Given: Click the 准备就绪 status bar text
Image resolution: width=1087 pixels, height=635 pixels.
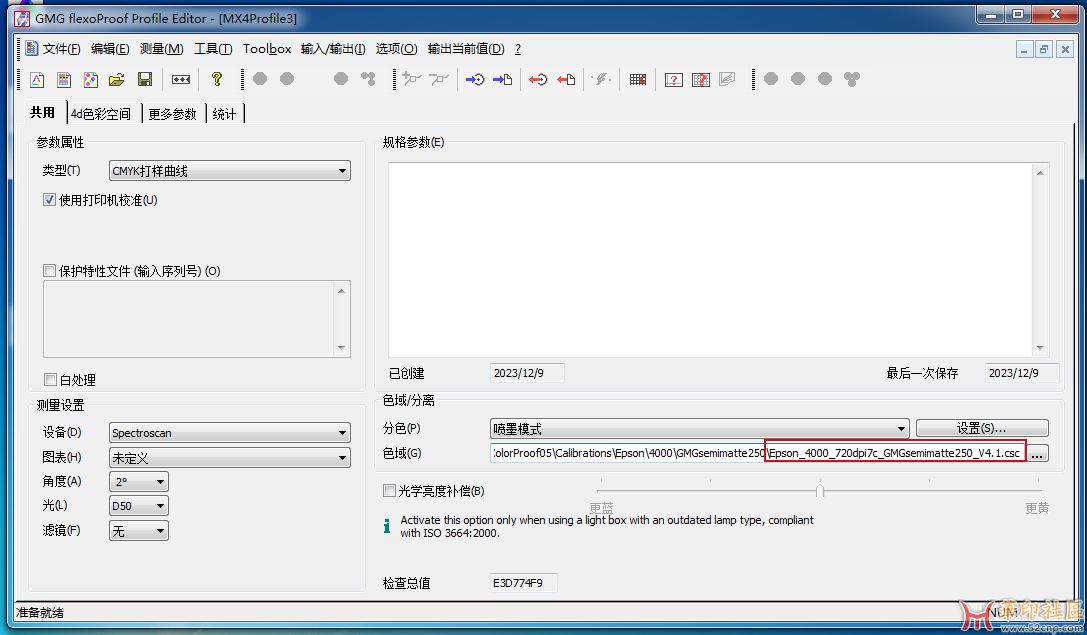Looking at the screenshot, I should 40,613.
